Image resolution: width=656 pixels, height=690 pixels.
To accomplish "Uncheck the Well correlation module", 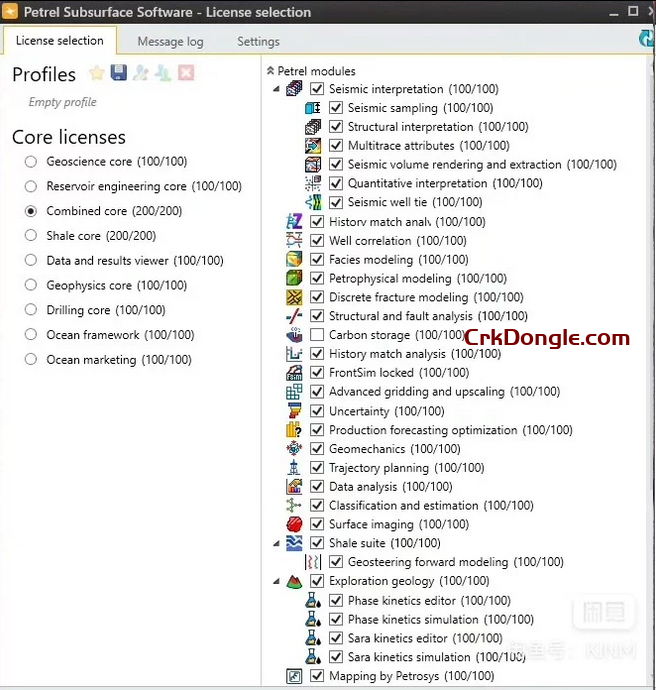I will point(317,241).
